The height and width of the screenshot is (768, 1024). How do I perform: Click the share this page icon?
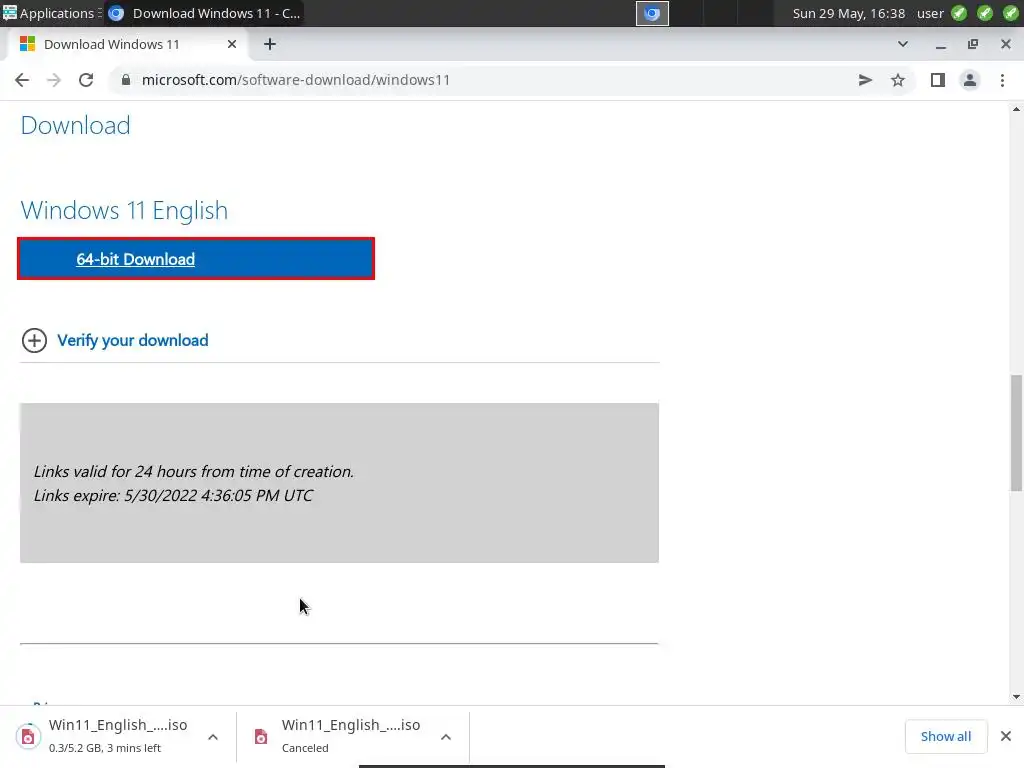[865, 80]
